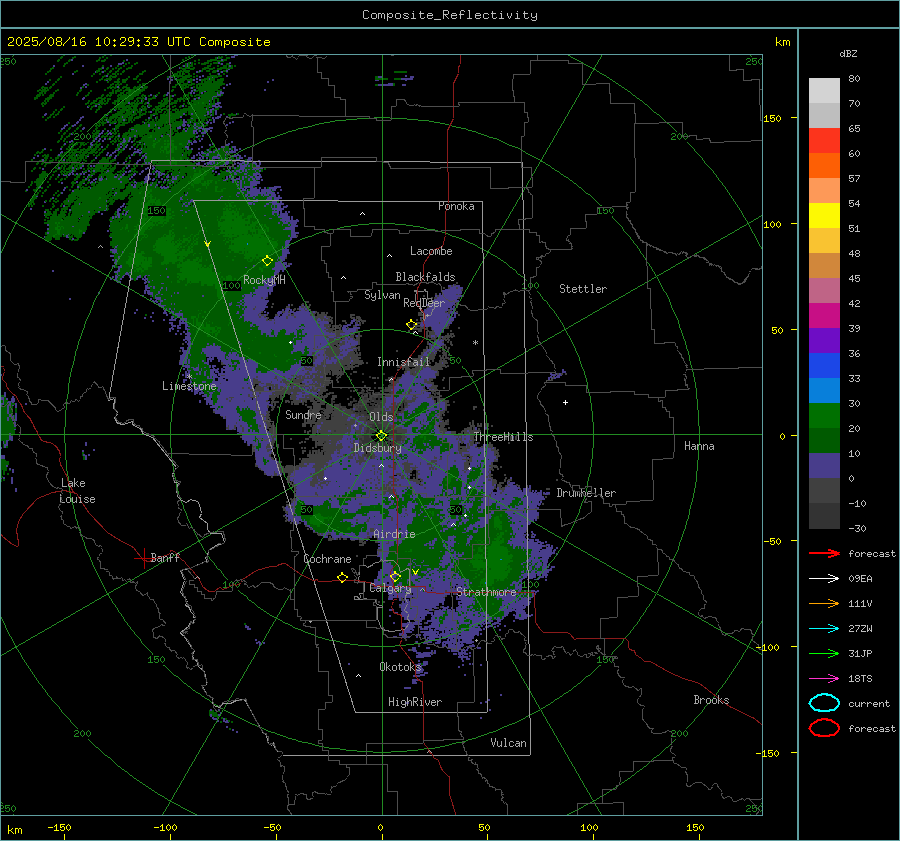900x841 pixels.
Task: Click the Strathmore city label
Action: pos(486,592)
